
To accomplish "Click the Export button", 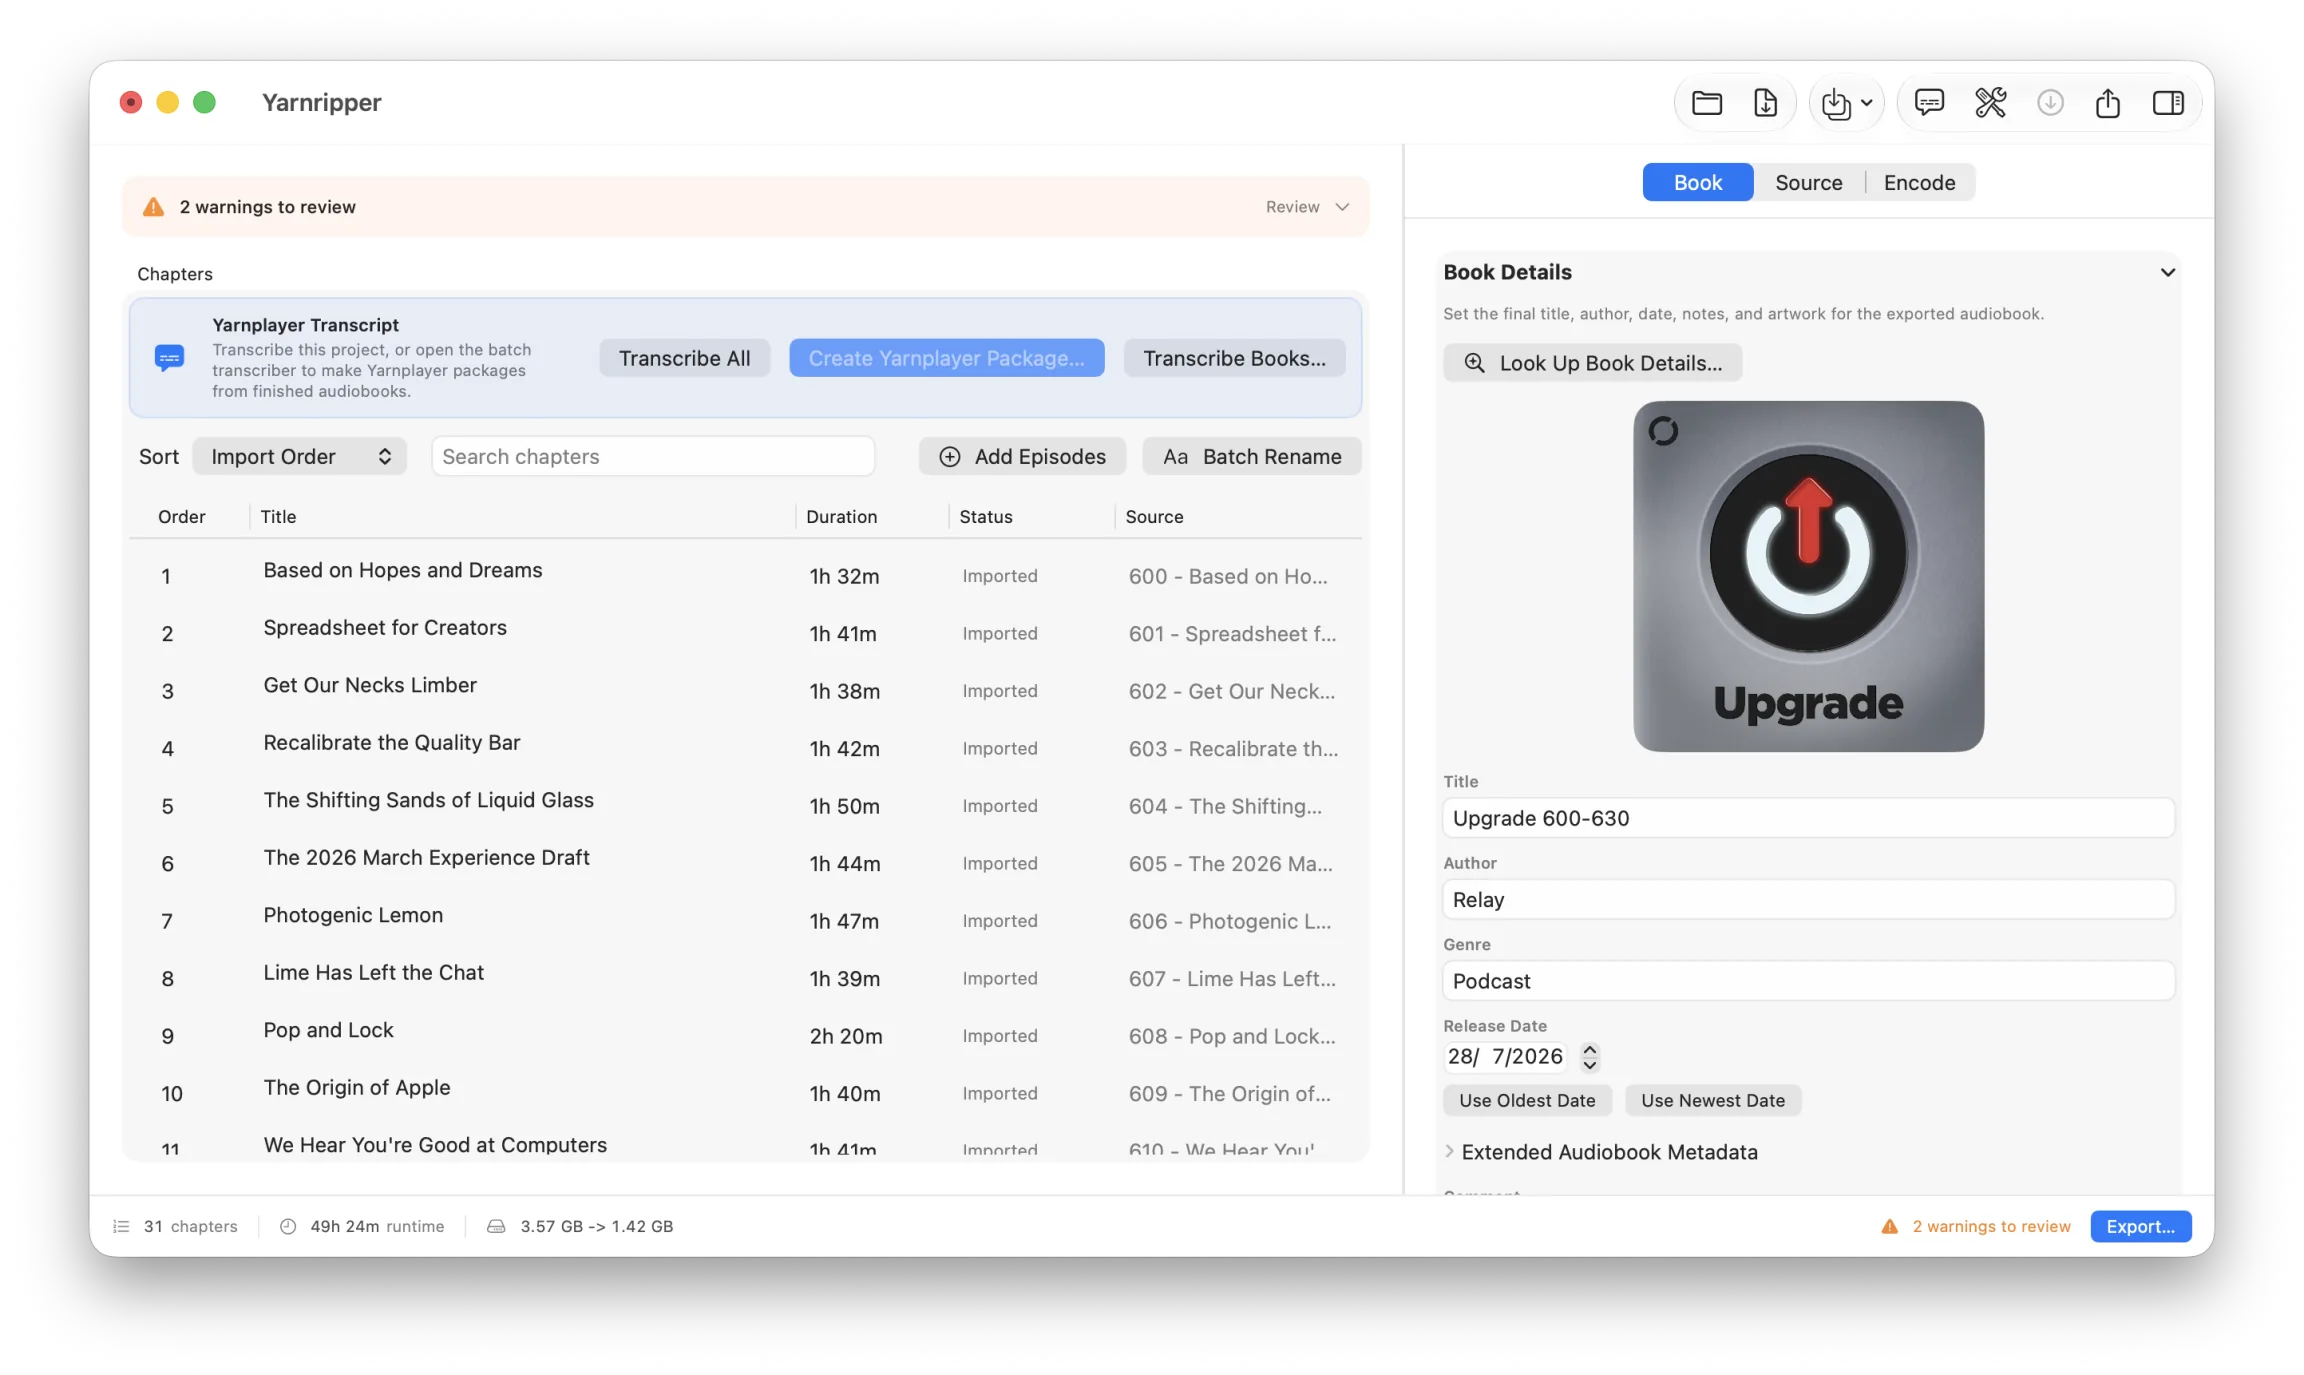I will coord(2140,1226).
